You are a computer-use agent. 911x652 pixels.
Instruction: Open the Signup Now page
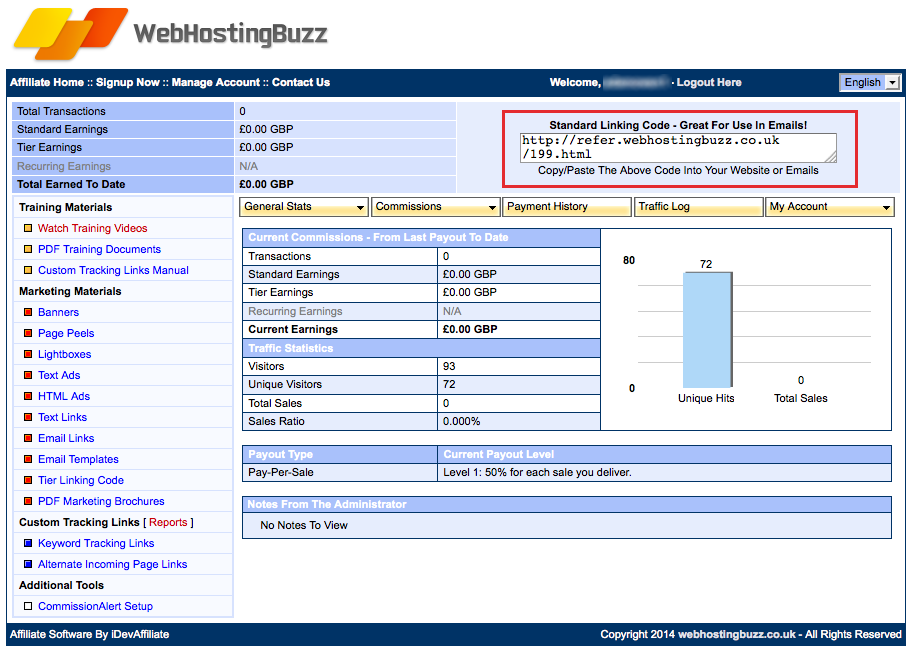tap(128, 83)
